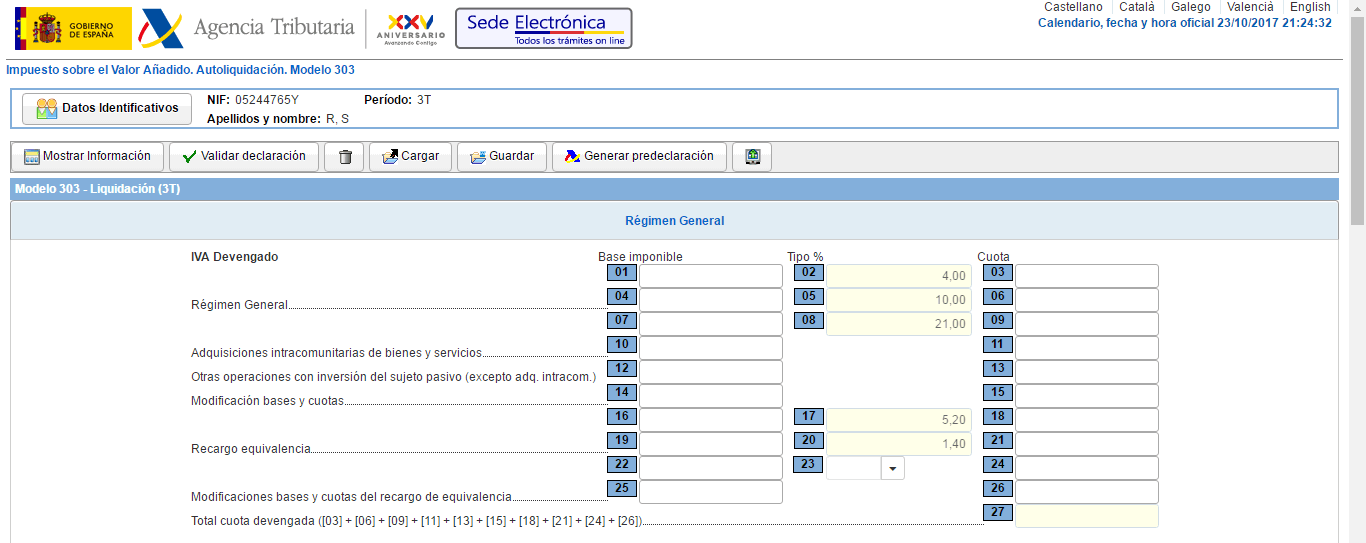The image size is (1366, 543).
Task: Focus the cuota field 09
Action: 1086,324
